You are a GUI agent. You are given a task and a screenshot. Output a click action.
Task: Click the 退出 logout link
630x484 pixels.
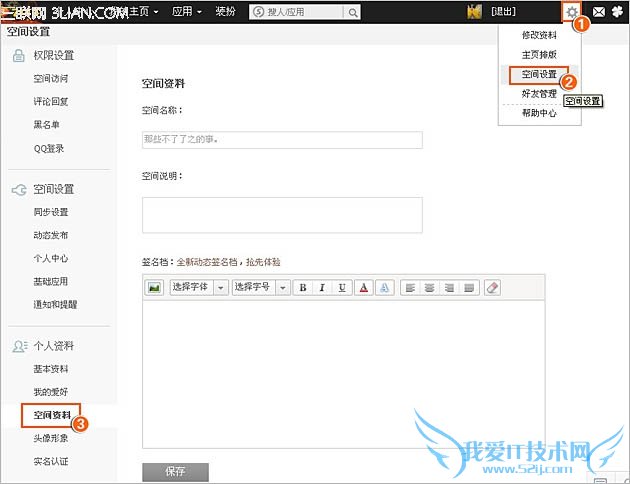(x=503, y=12)
